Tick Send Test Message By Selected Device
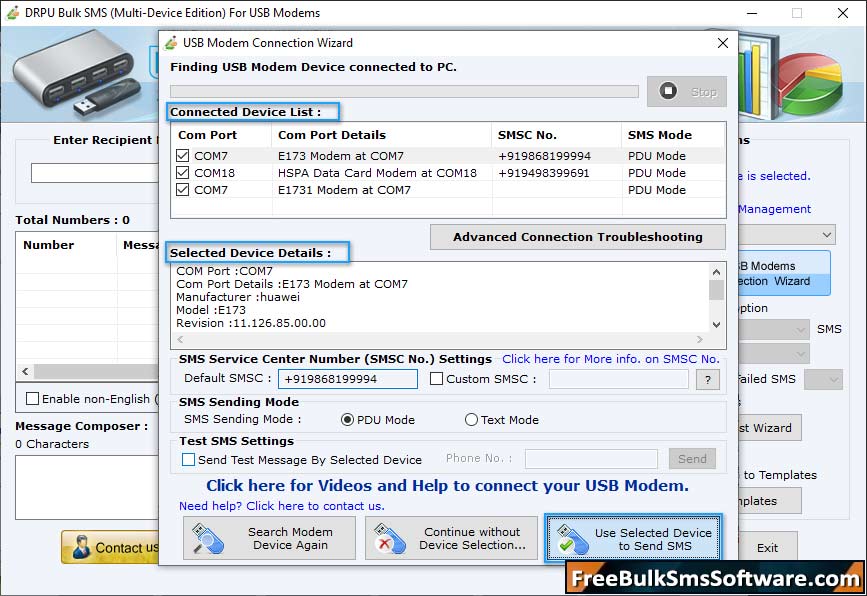867x596 pixels. 189,459
